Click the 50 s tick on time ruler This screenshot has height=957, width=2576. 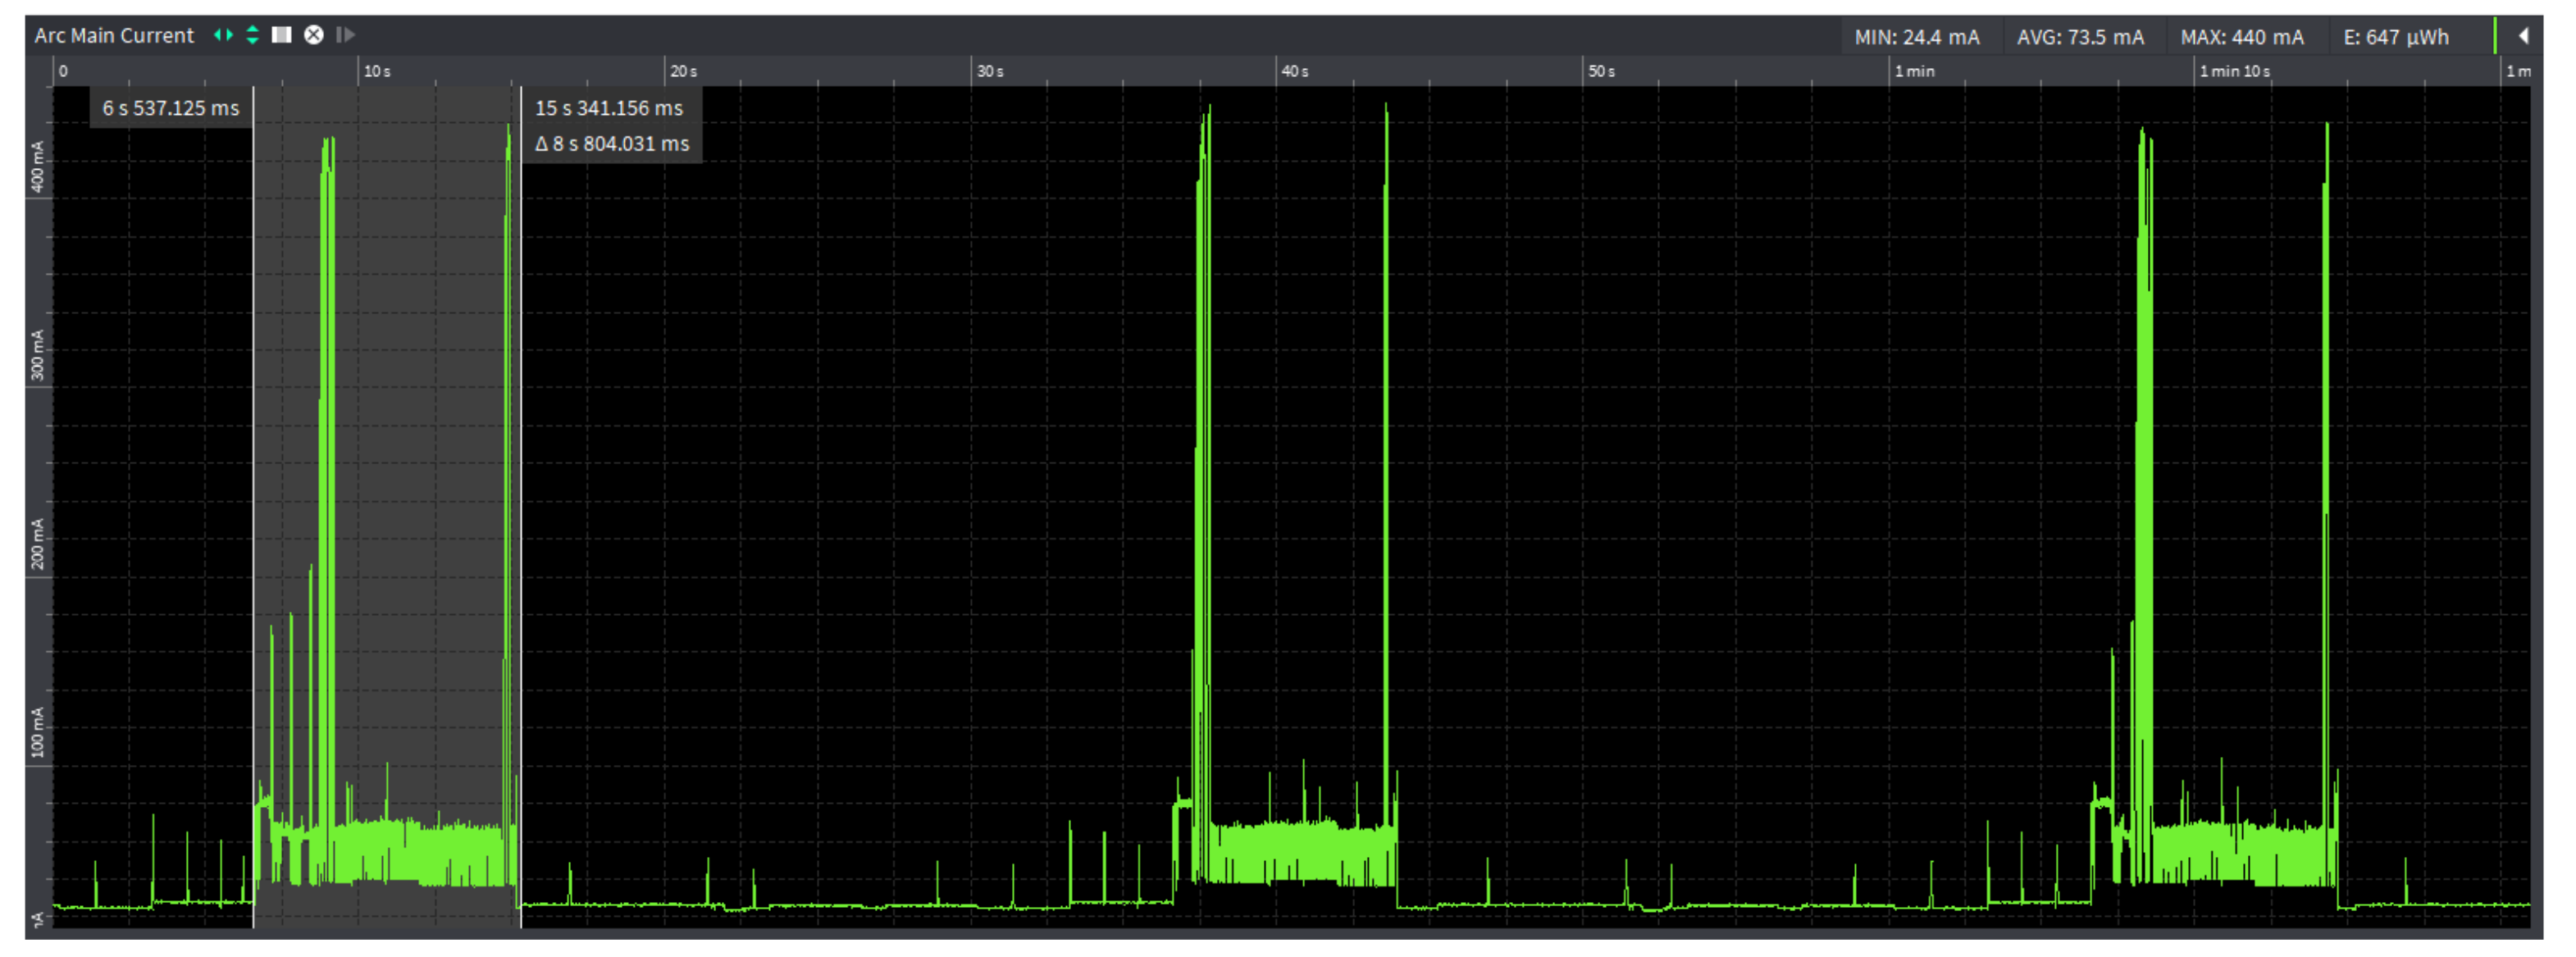1601,71
